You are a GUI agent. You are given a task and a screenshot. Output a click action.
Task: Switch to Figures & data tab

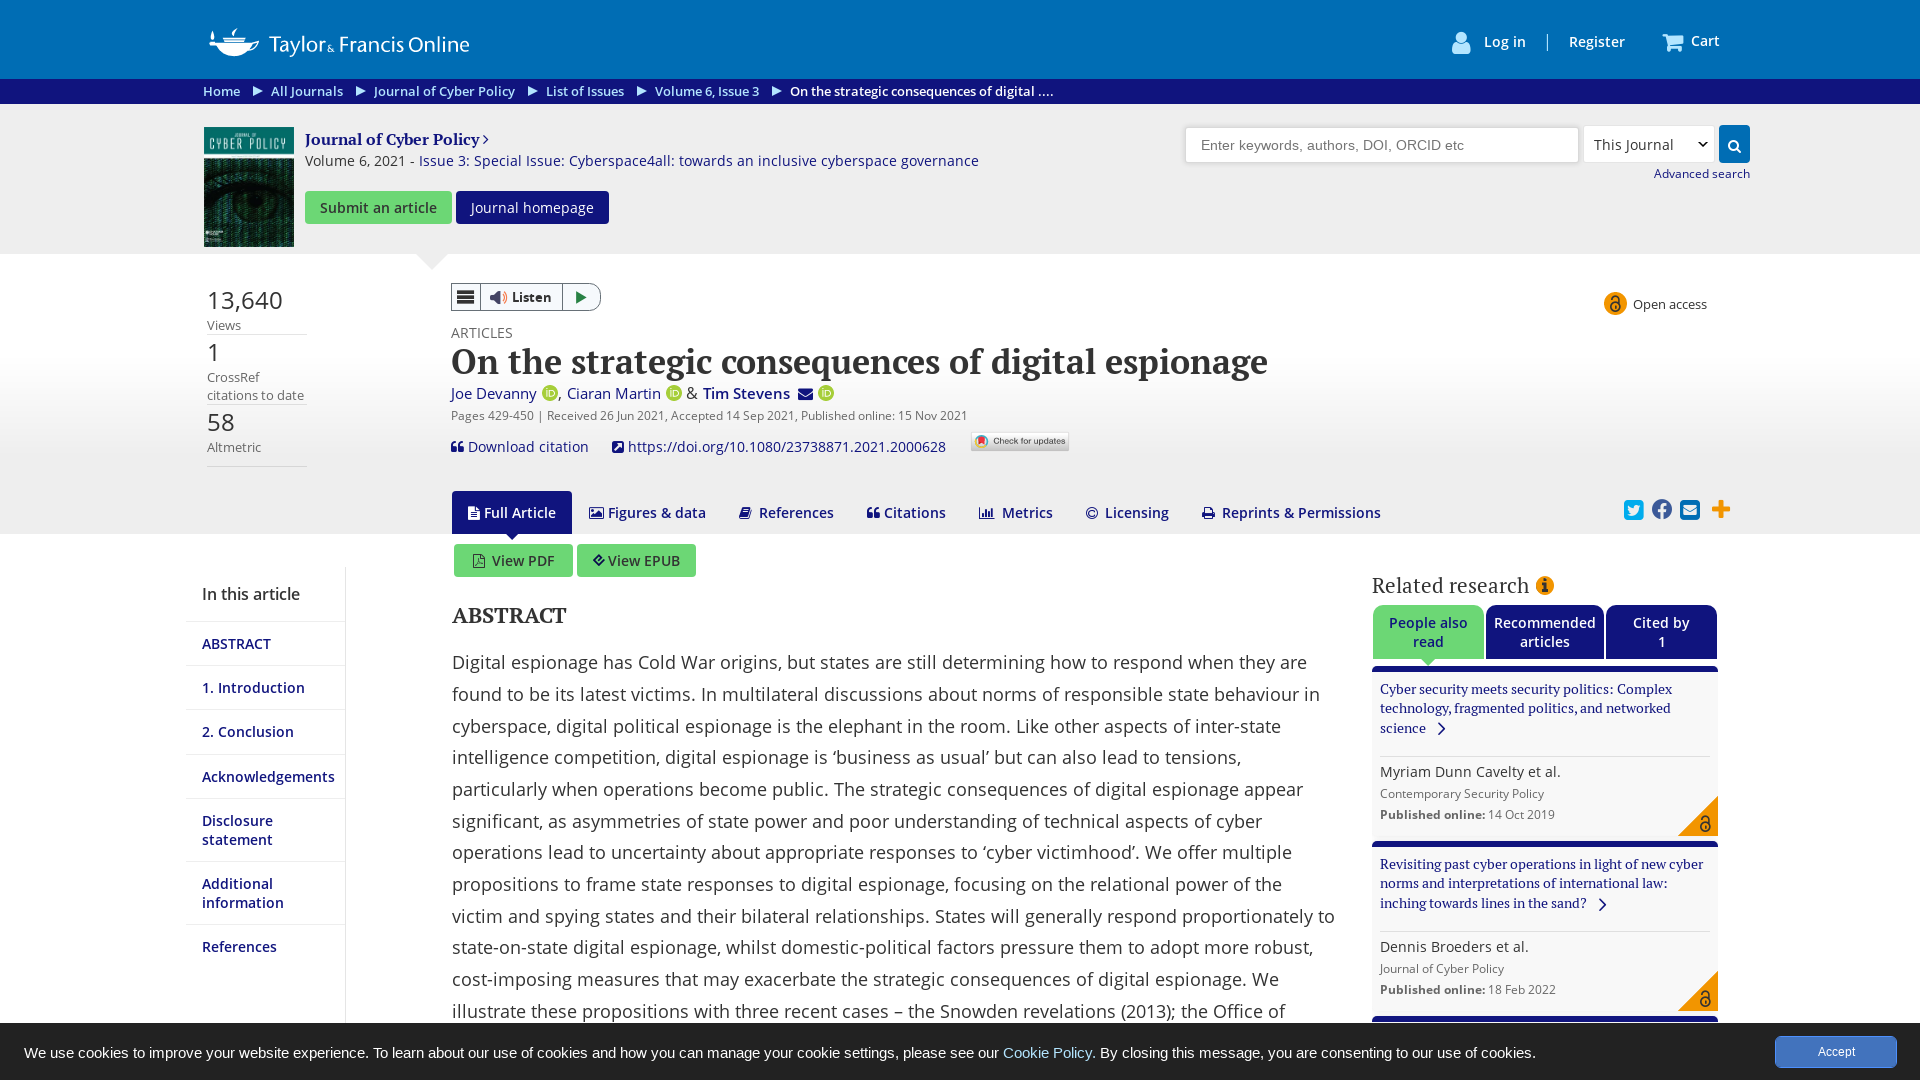tap(647, 513)
